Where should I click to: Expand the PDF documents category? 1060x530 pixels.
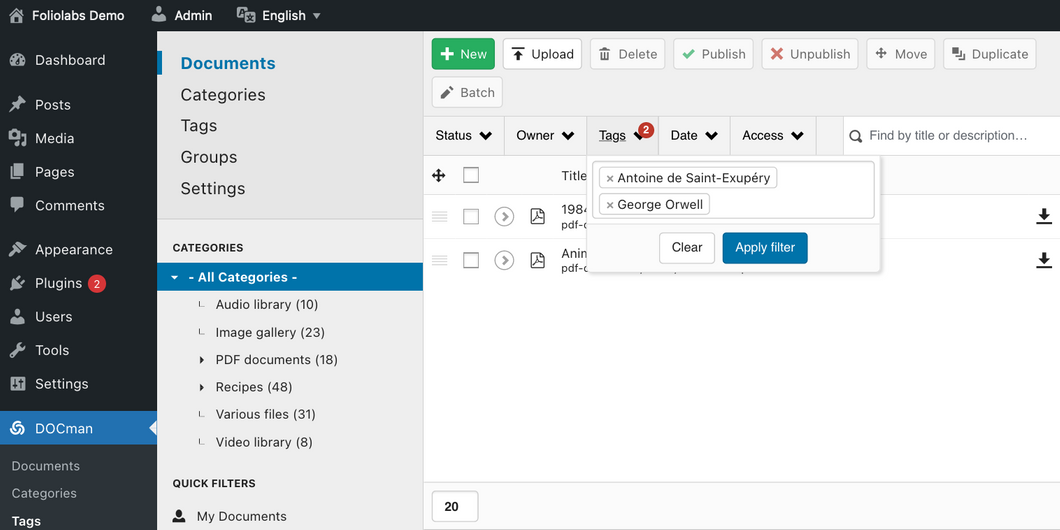tap(201, 360)
